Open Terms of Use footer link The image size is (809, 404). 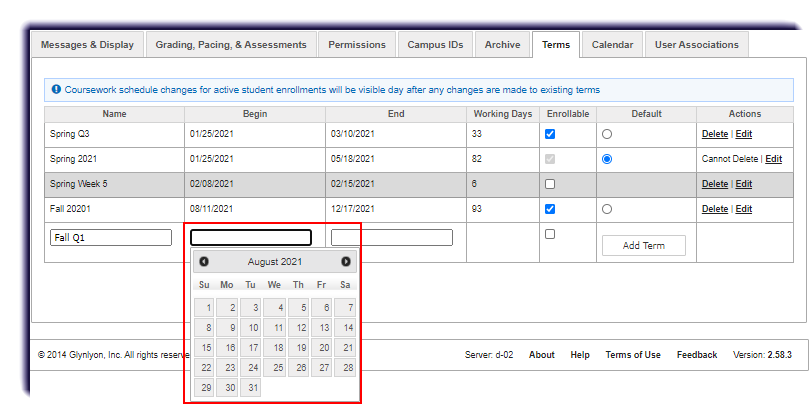(633, 355)
